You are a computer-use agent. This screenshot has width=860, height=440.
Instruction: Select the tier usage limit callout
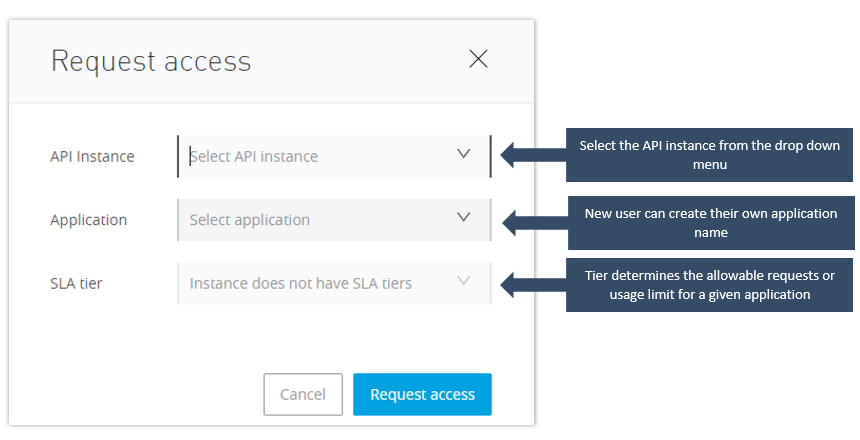click(710, 285)
